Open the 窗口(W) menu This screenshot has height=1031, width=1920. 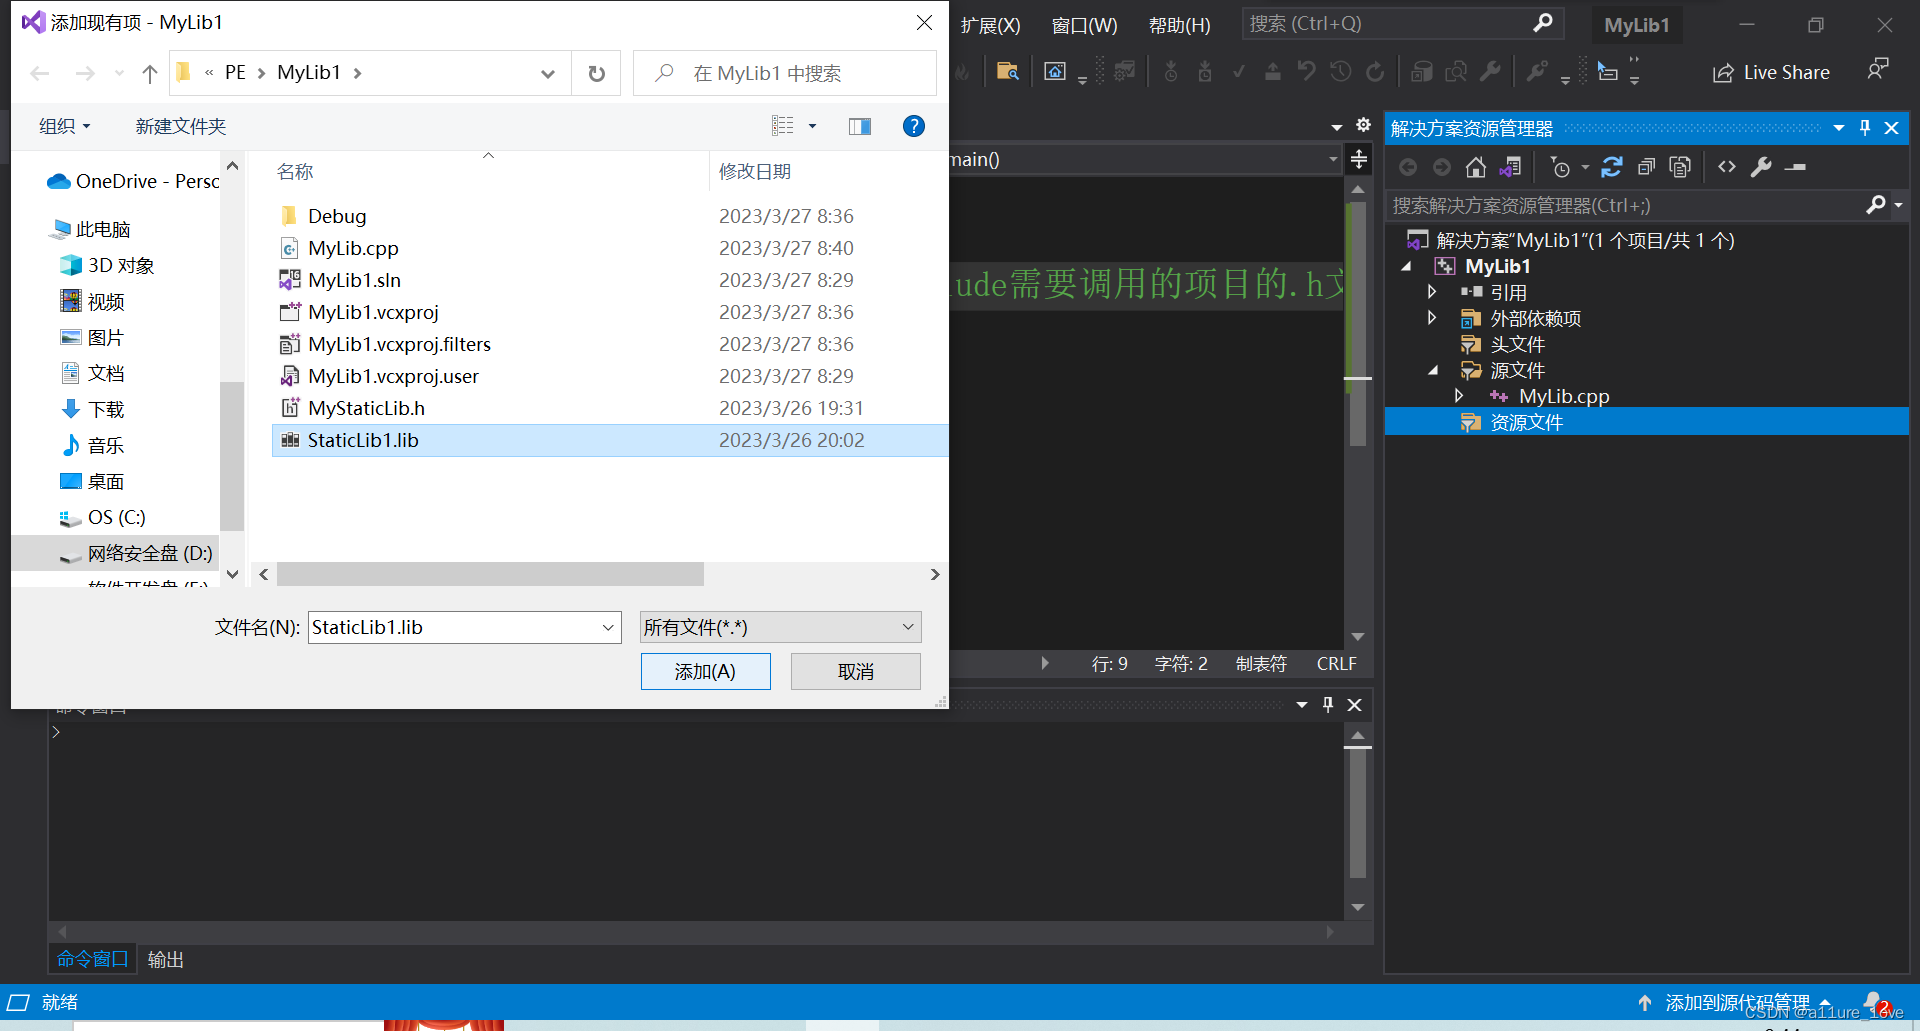(1085, 25)
